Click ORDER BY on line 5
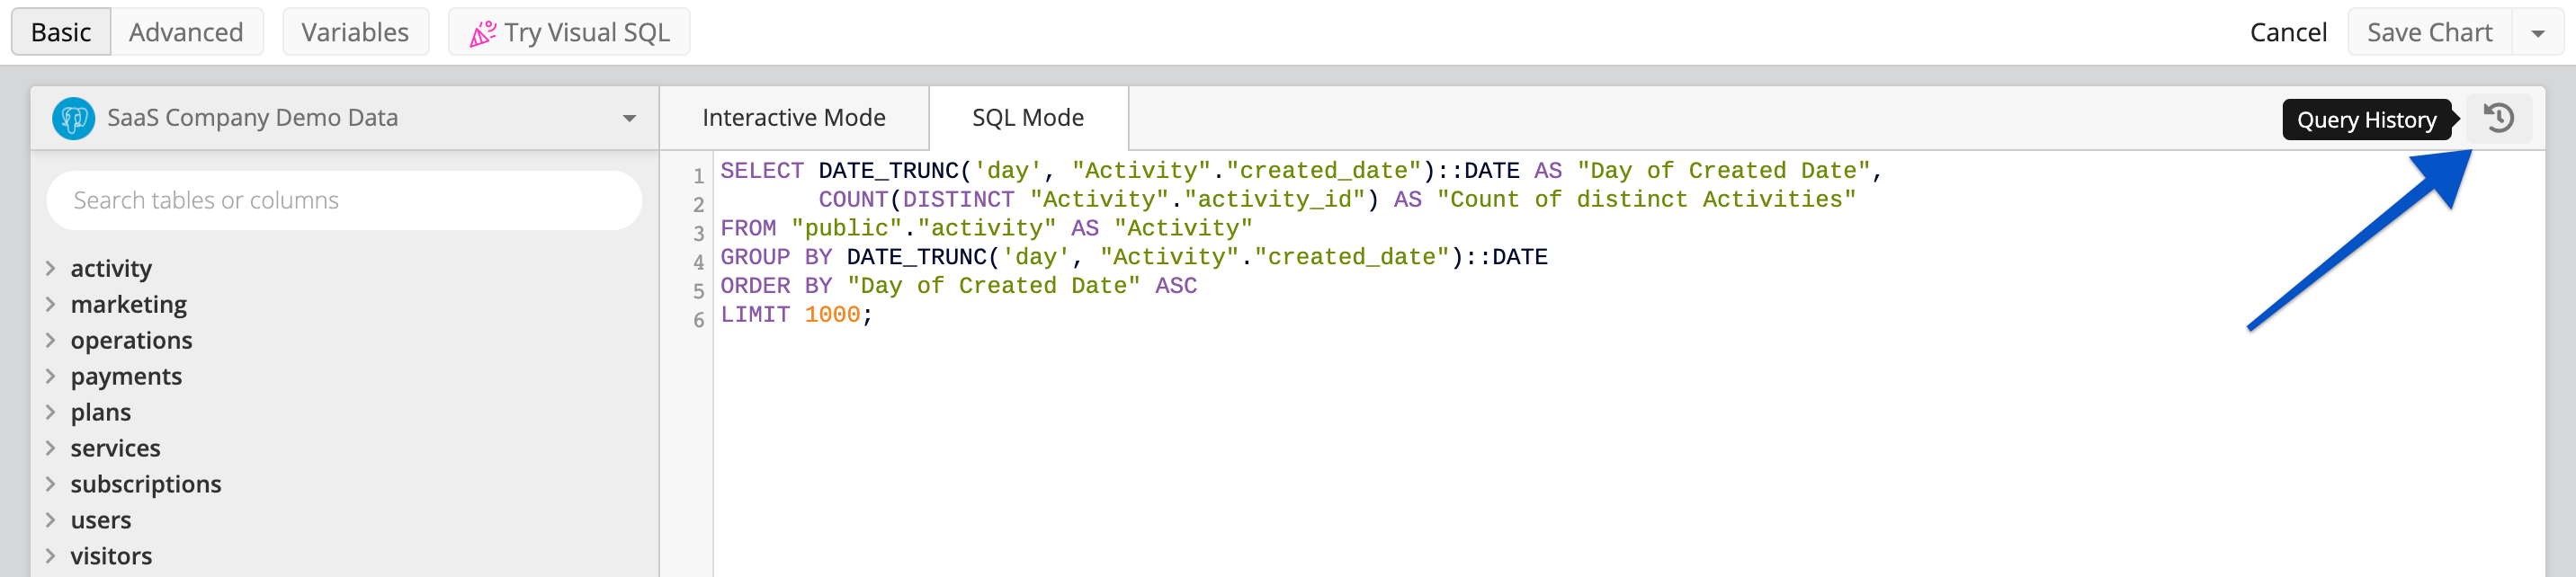This screenshot has width=2576, height=577. point(776,287)
